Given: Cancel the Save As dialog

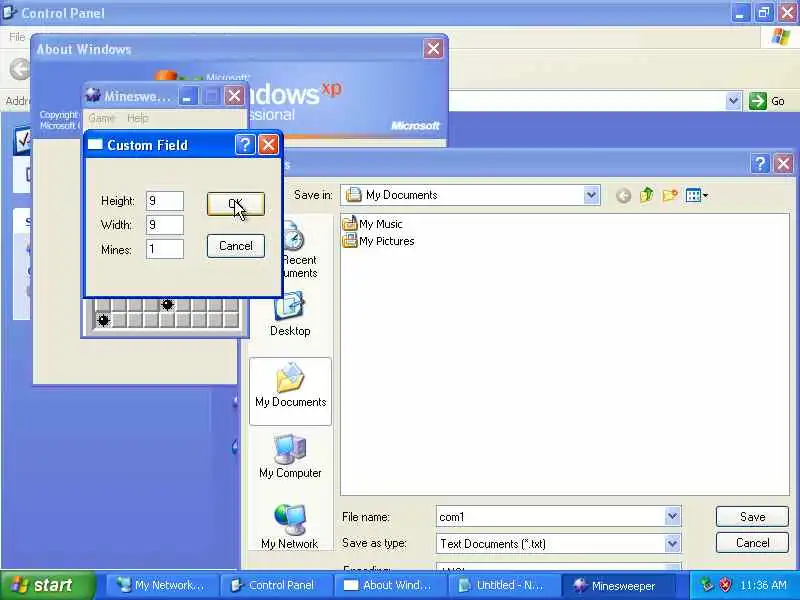Looking at the screenshot, I should tap(752, 543).
